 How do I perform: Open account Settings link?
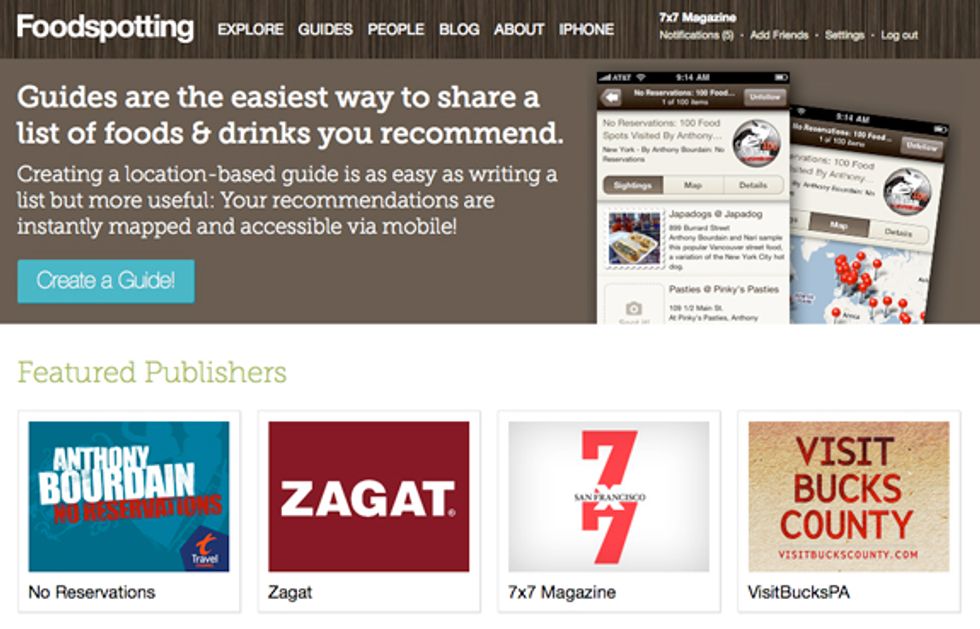tap(844, 35)
